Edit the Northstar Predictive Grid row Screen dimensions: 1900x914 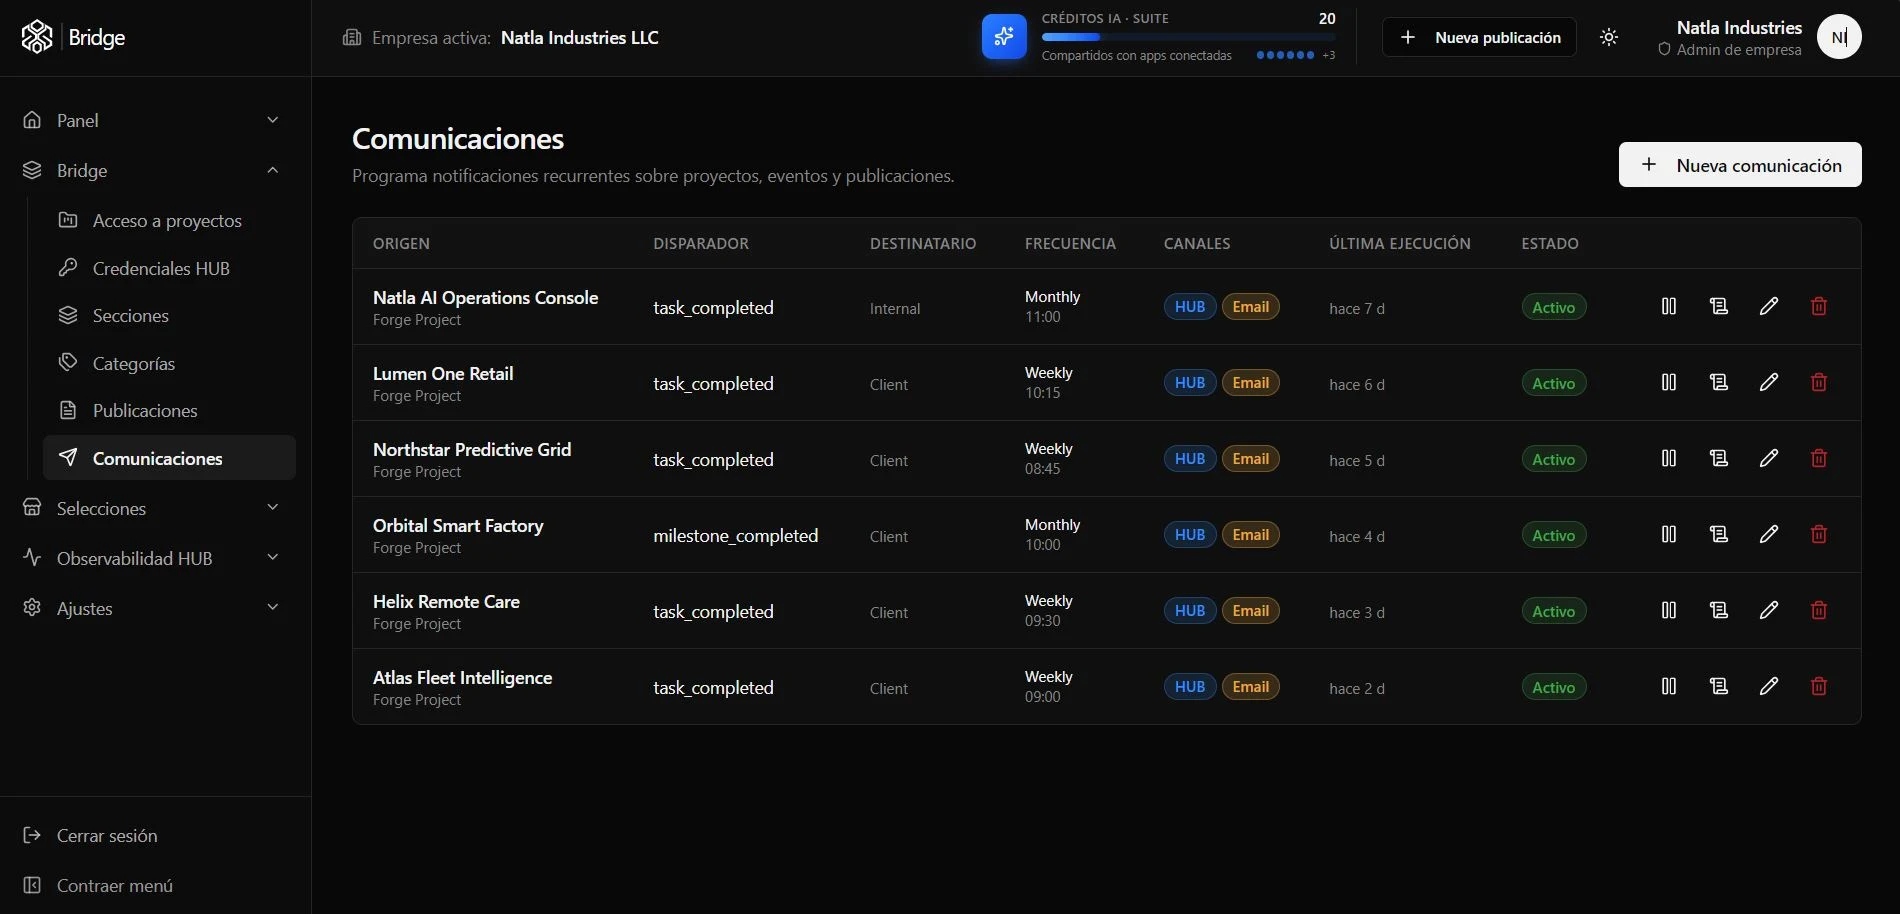click(x=1769, y=458)
